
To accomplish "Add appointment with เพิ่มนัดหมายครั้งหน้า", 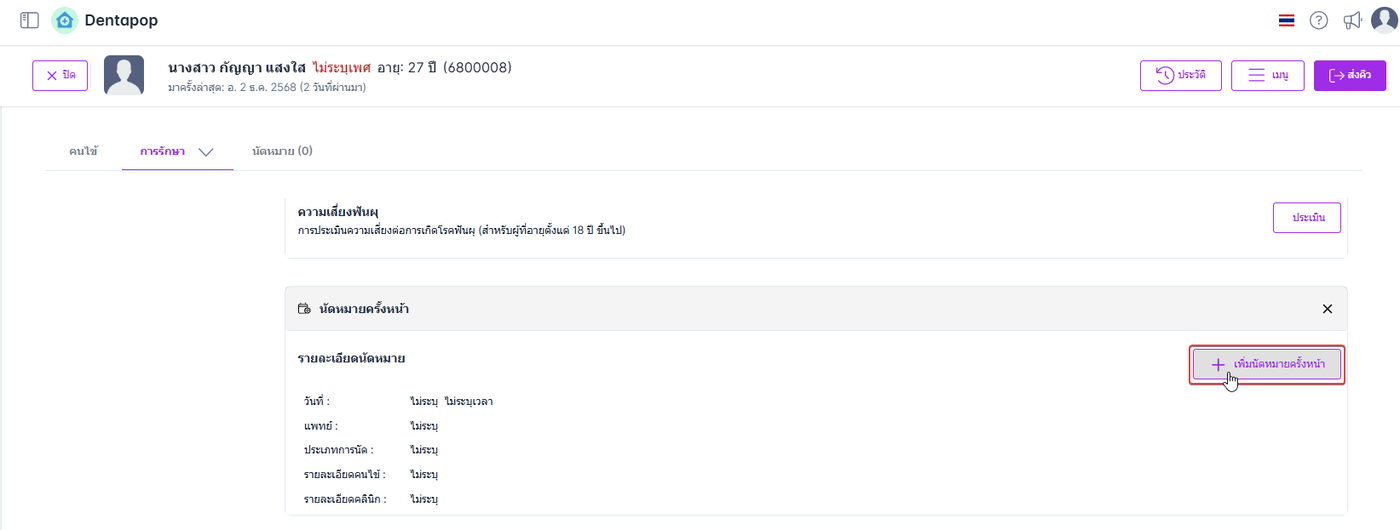I will coord(1267,365).
